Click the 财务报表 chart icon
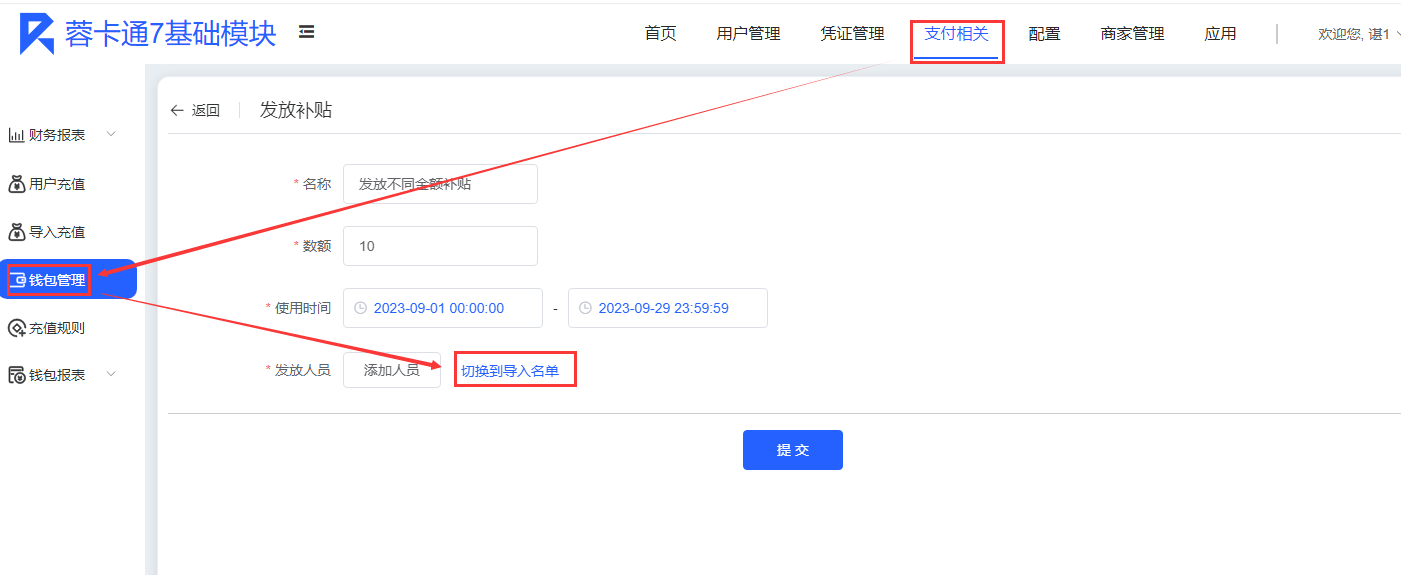Image resolution: width=1401 pixels, height=575 pixels. tap(16, 136)
